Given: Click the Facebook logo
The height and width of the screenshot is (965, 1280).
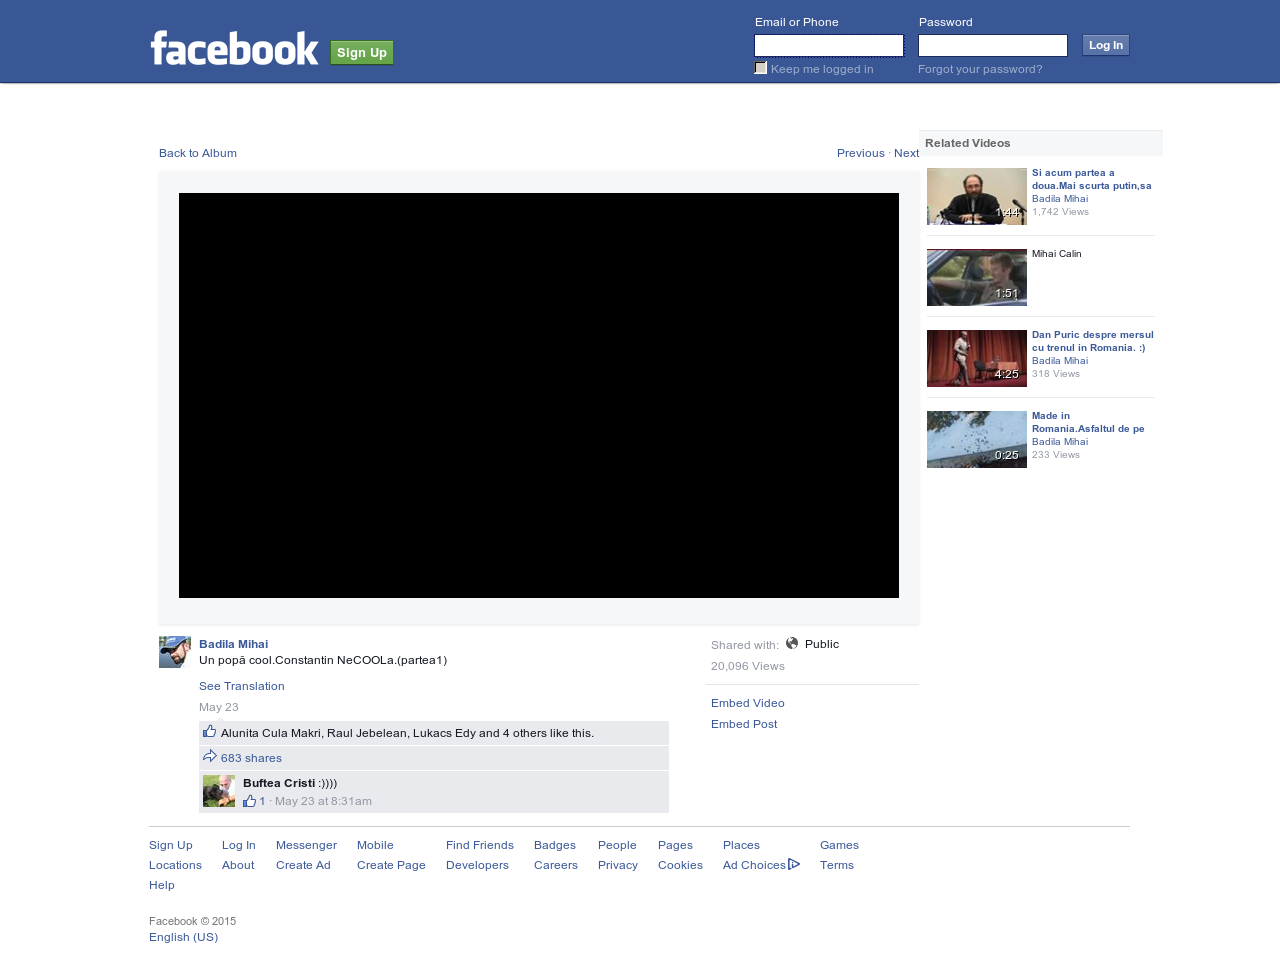Looking at the screenshot, I should pyautogui.click(x=234, y=48).
